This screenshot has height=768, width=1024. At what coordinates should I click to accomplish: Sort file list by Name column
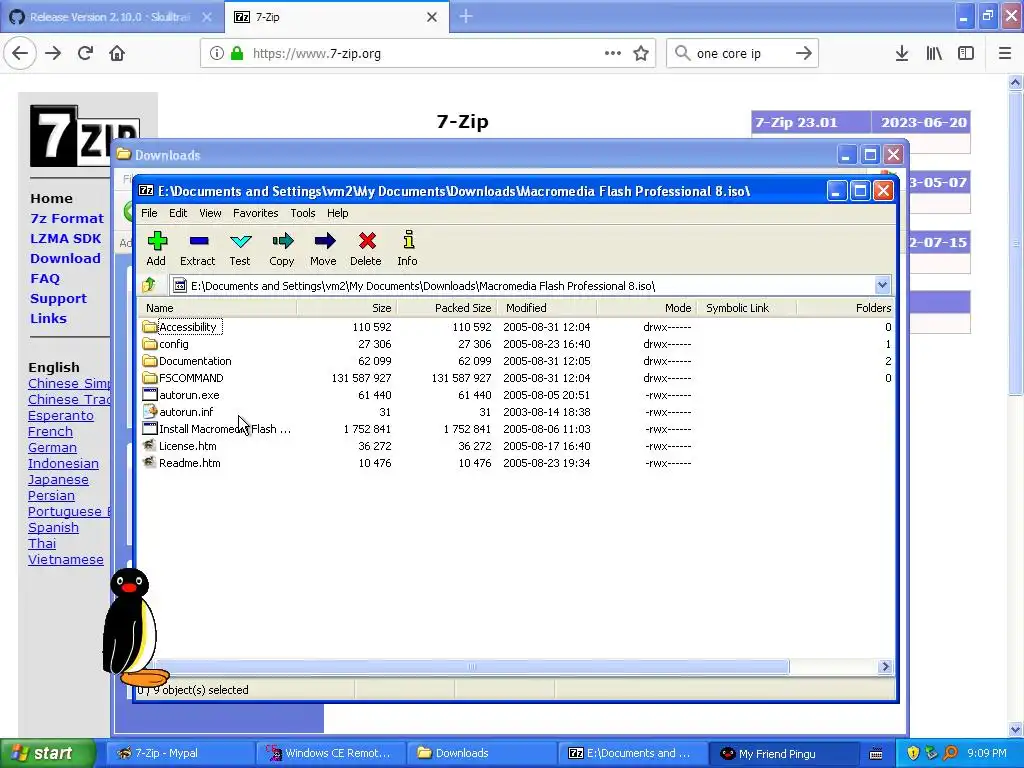pos(217,308)
